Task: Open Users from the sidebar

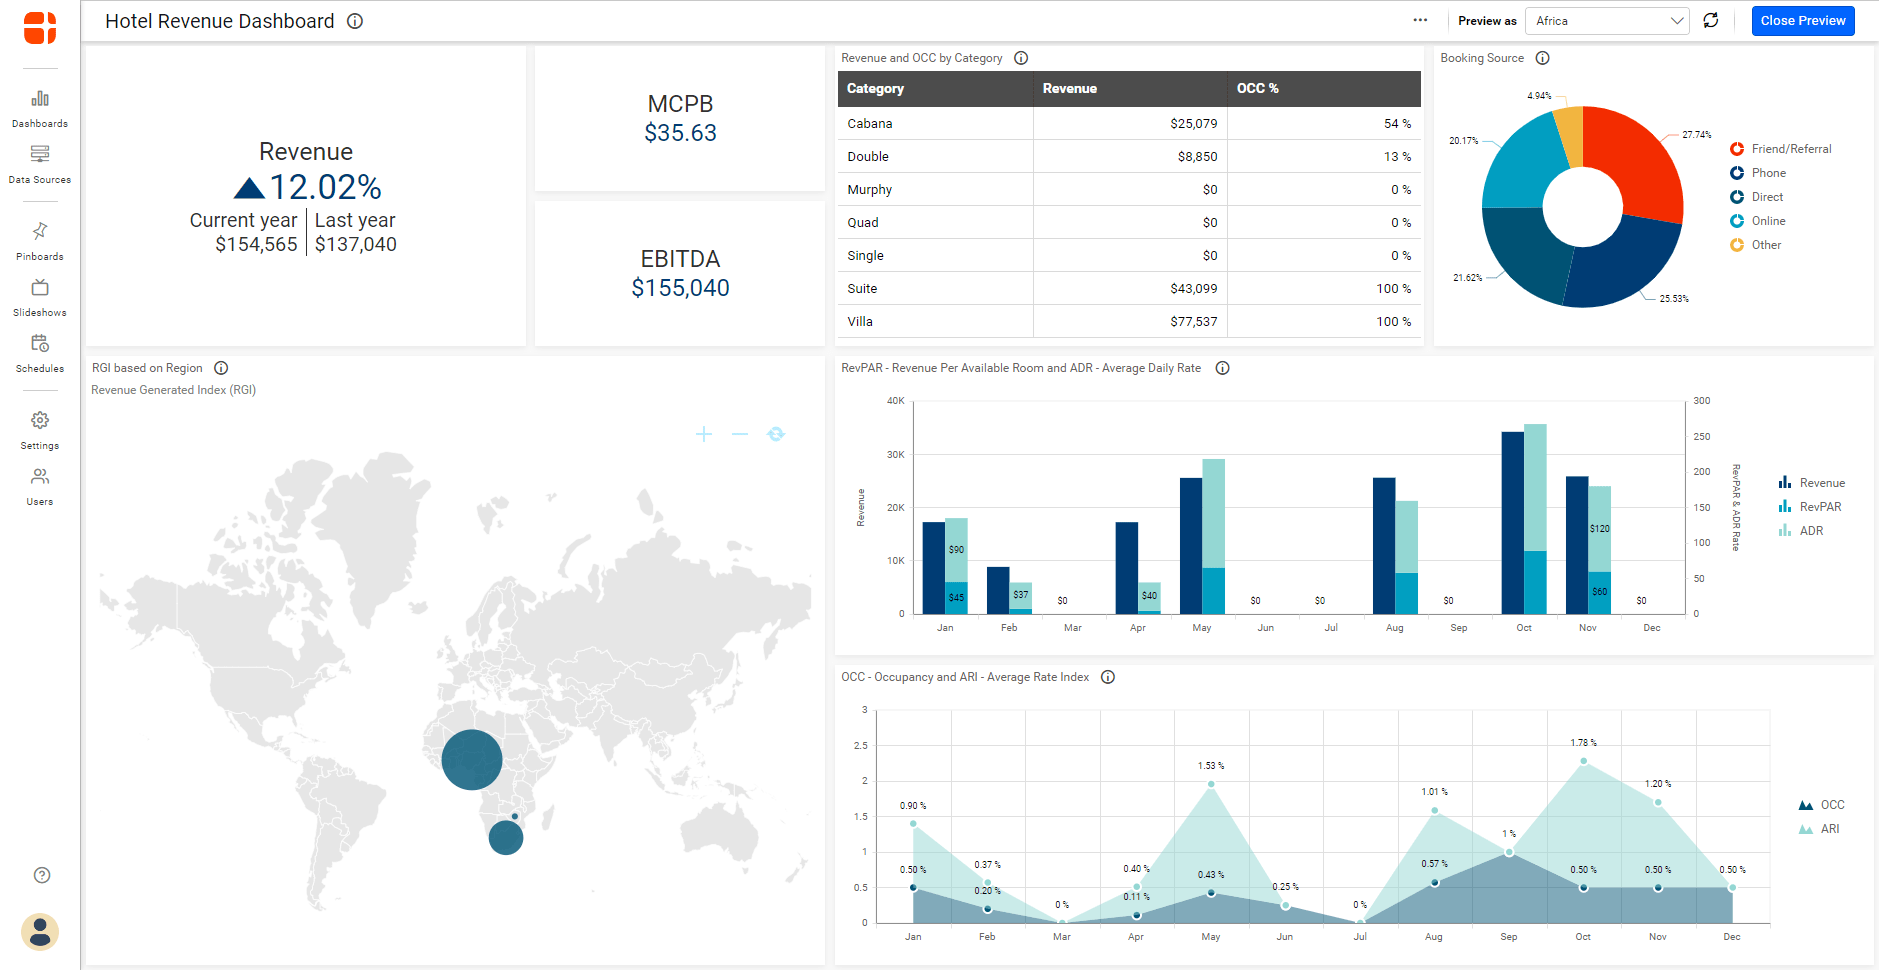Action: click(40, 486)
